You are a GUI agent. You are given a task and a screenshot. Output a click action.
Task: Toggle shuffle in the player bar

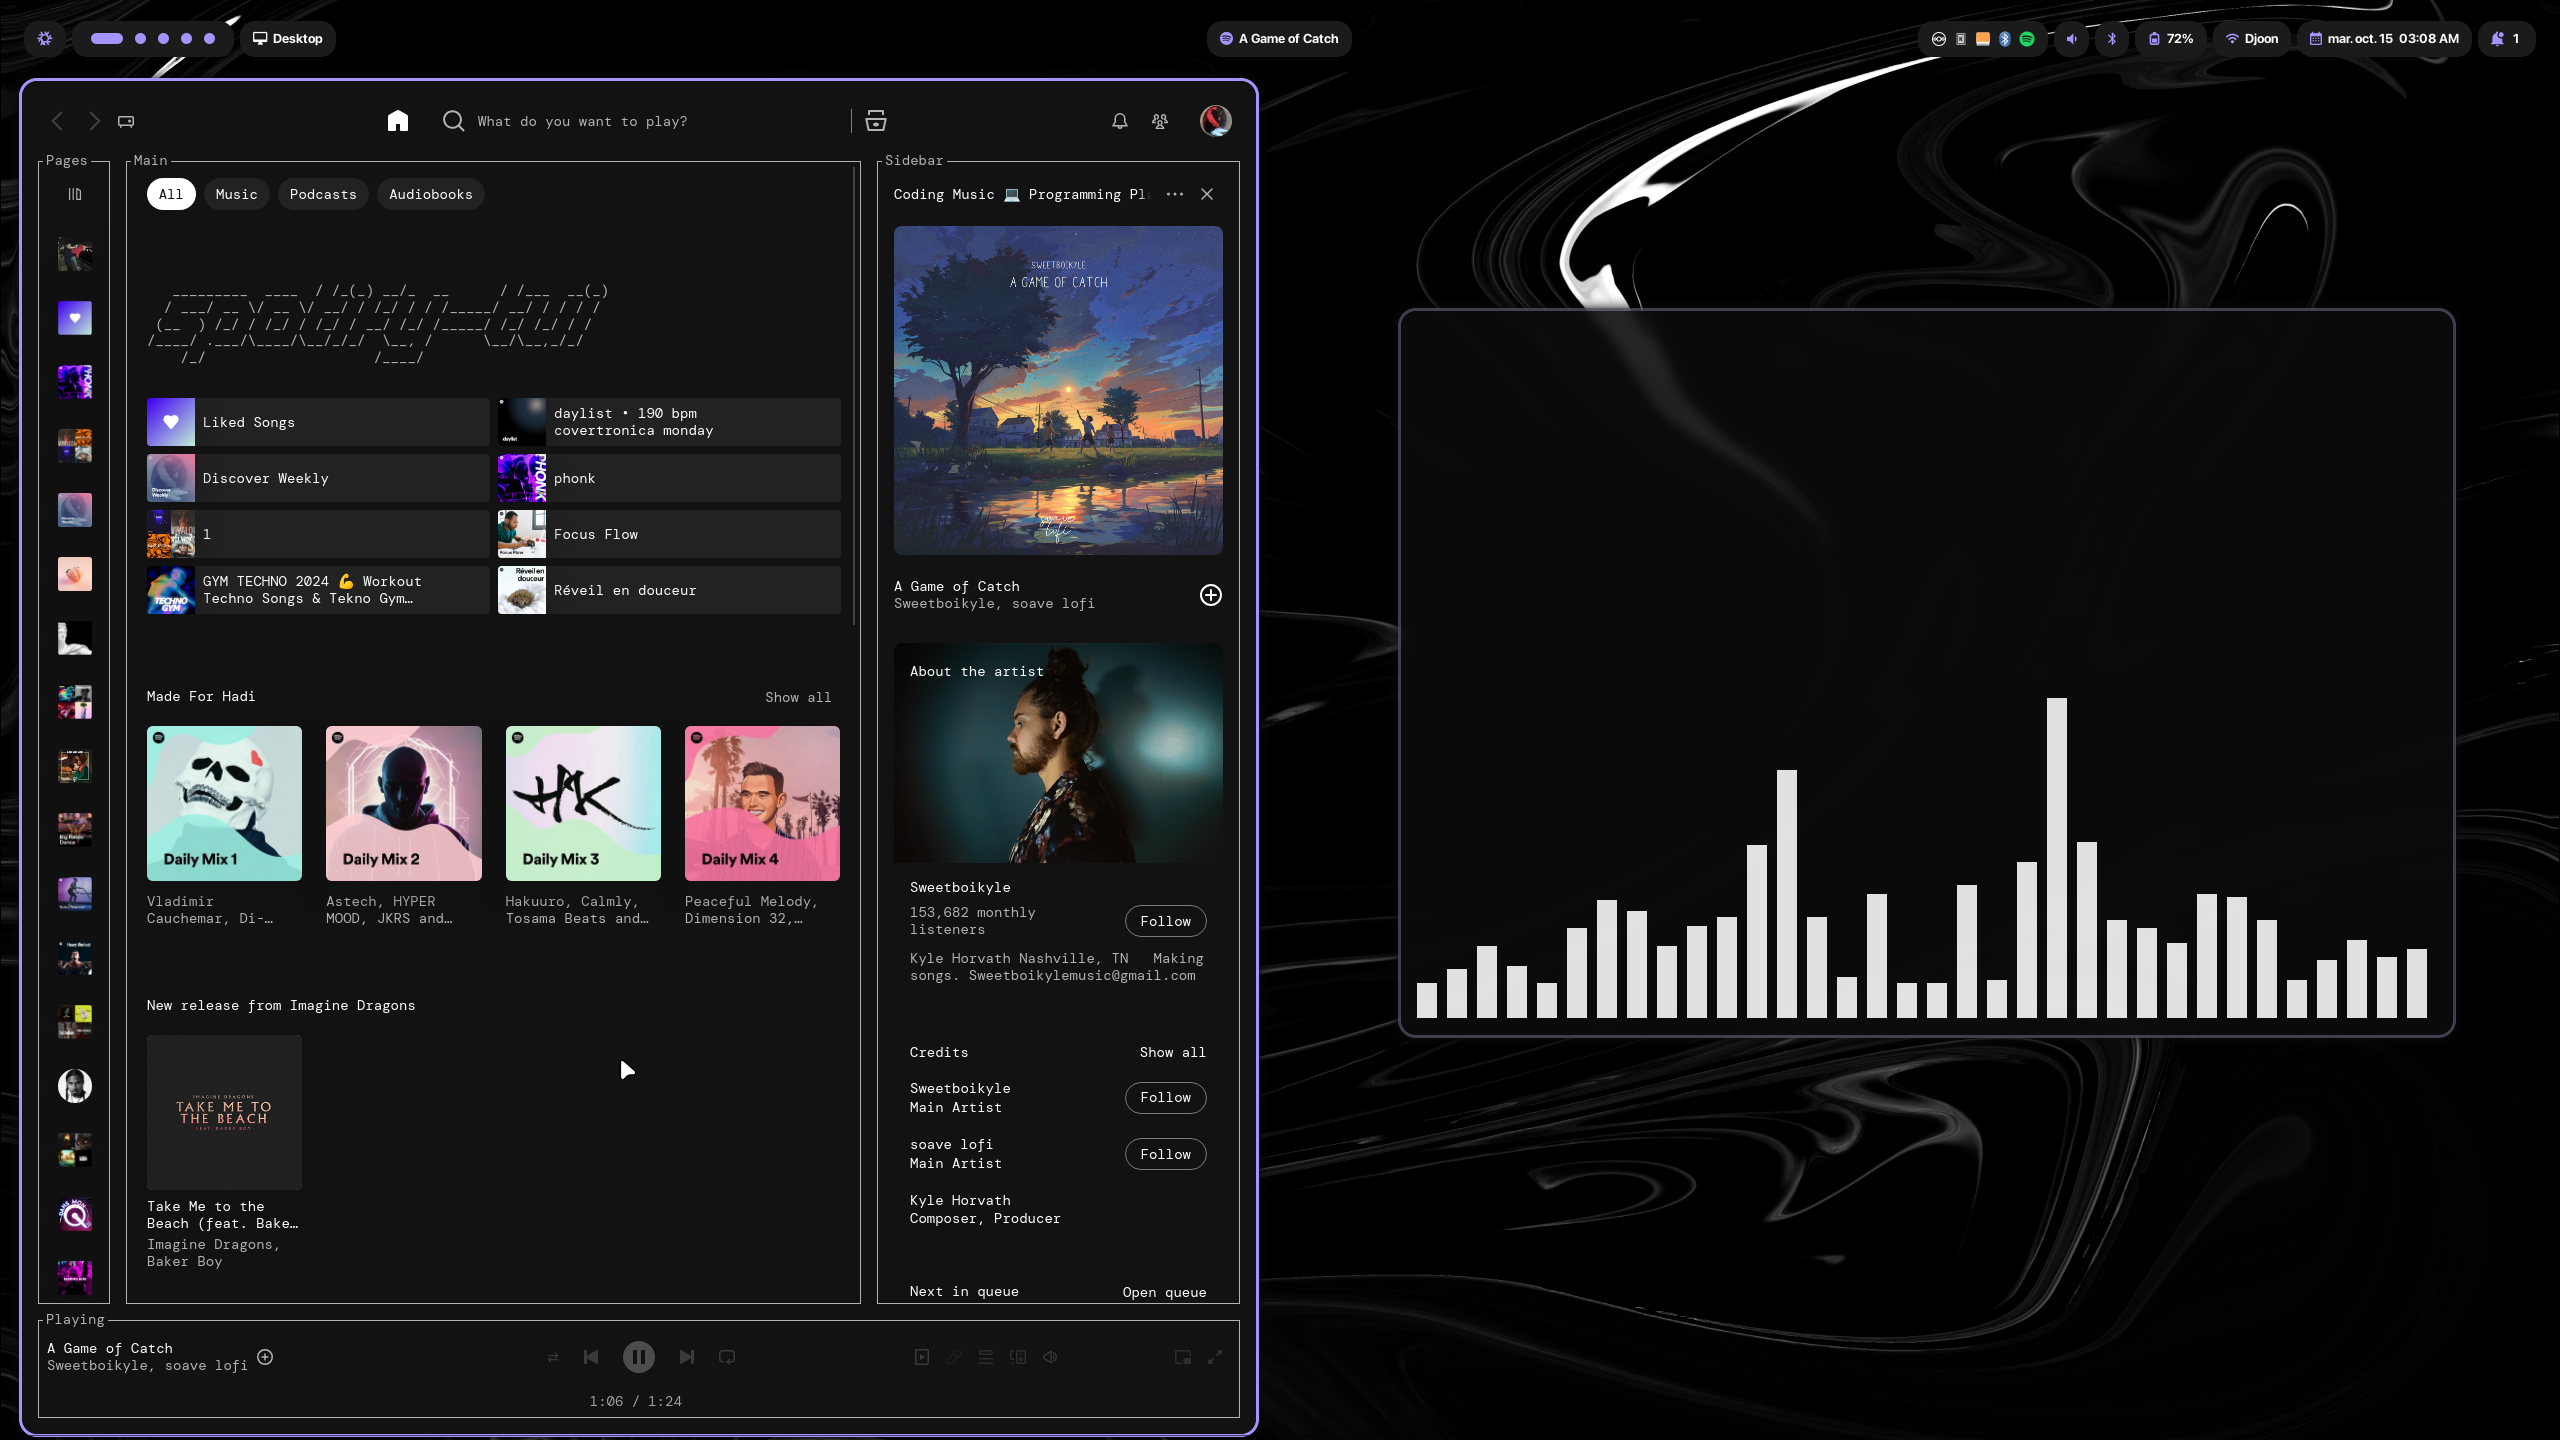(553, 1357)
